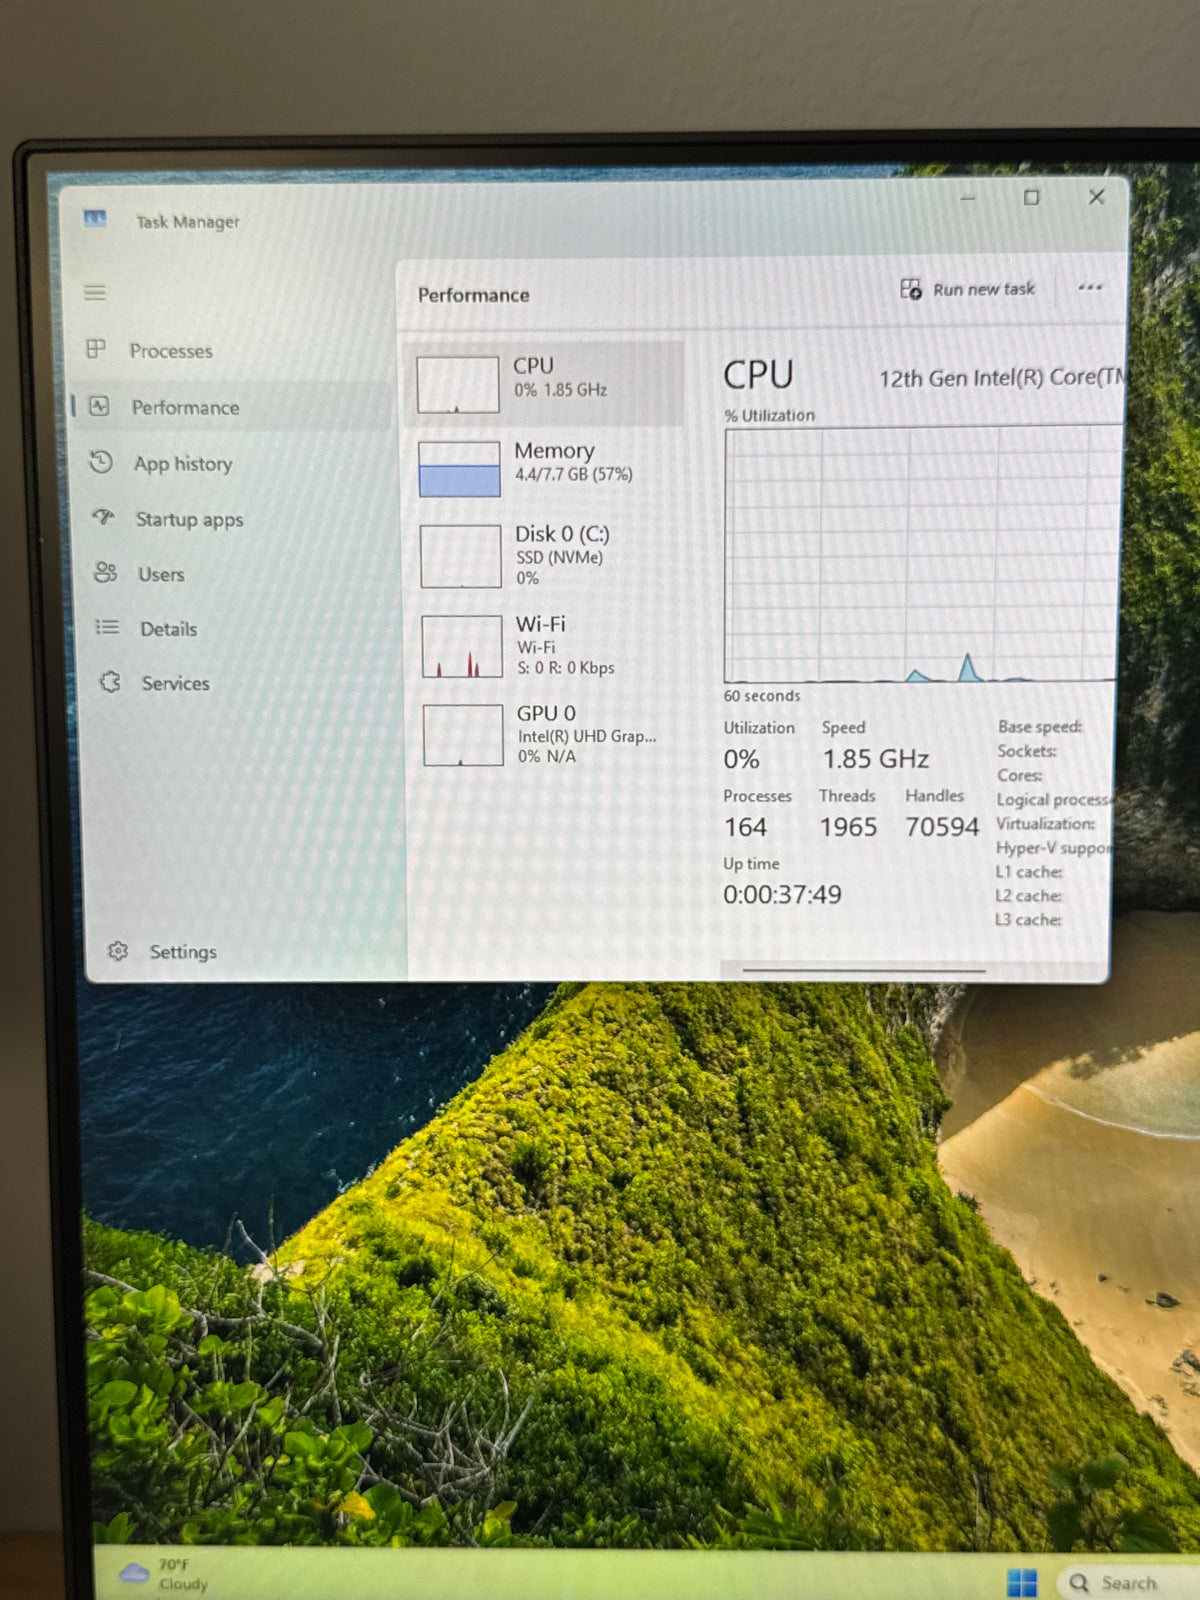Image resolution: width=1200 pixels, height=1600 pixels.
Task: Click the 'S: 0 R: 0 Kbps' Wi-Fi text
Action: 566,668
